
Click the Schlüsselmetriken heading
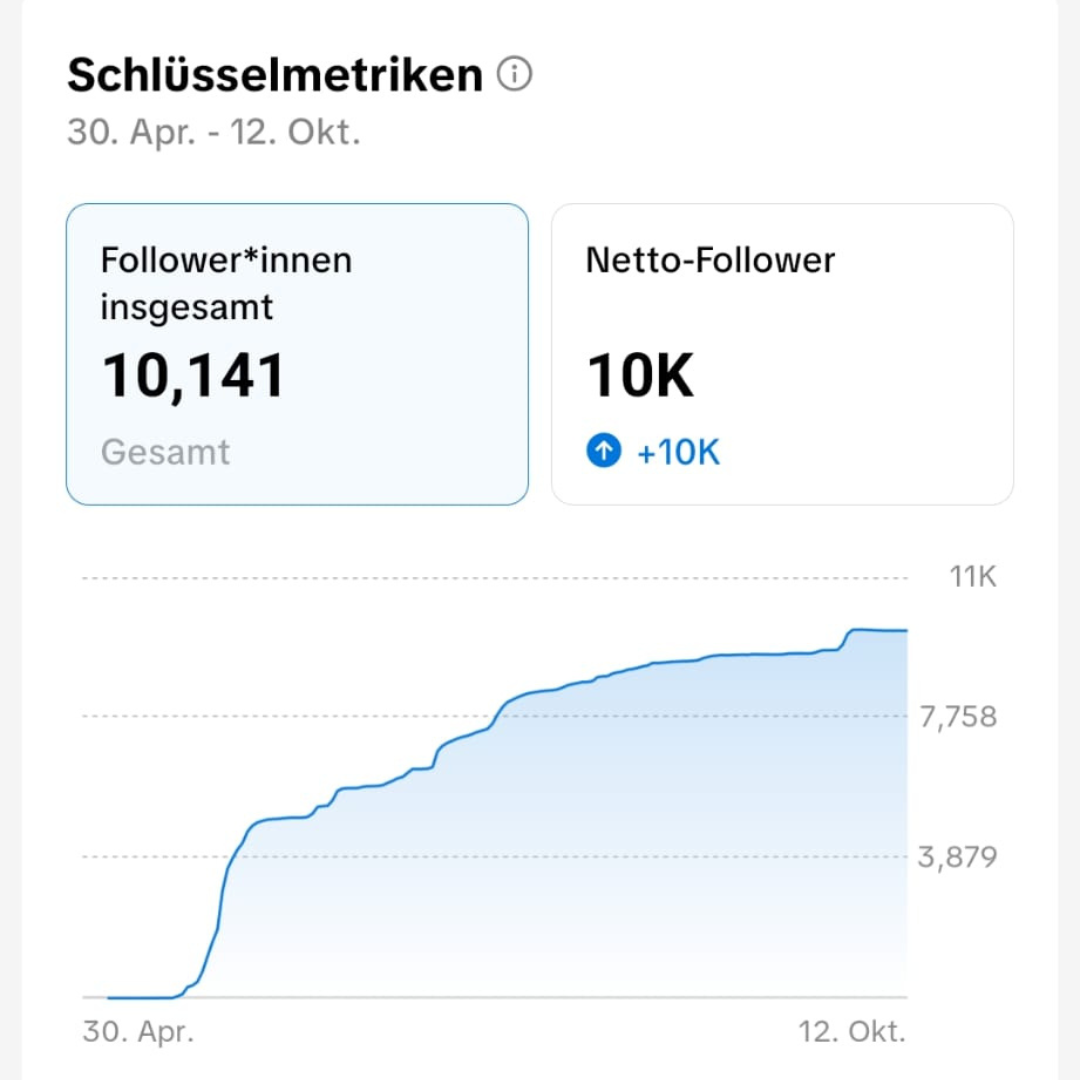pyautogui.click(x=275, y=75)
